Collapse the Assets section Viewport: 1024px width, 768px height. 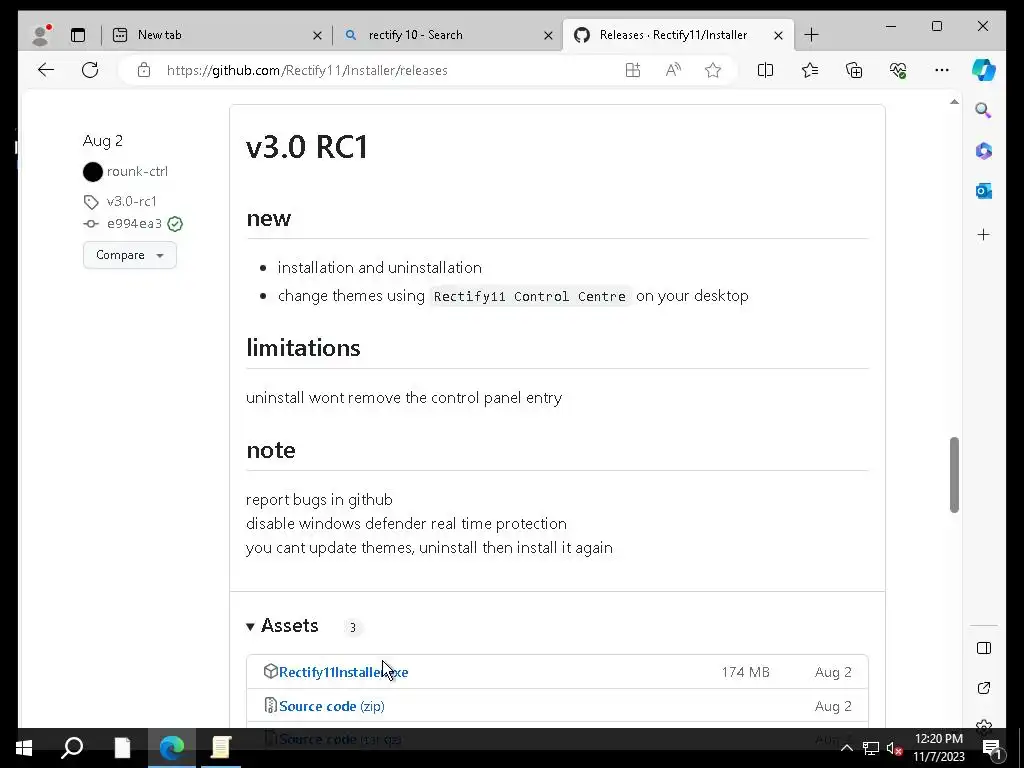click(283, 626)
